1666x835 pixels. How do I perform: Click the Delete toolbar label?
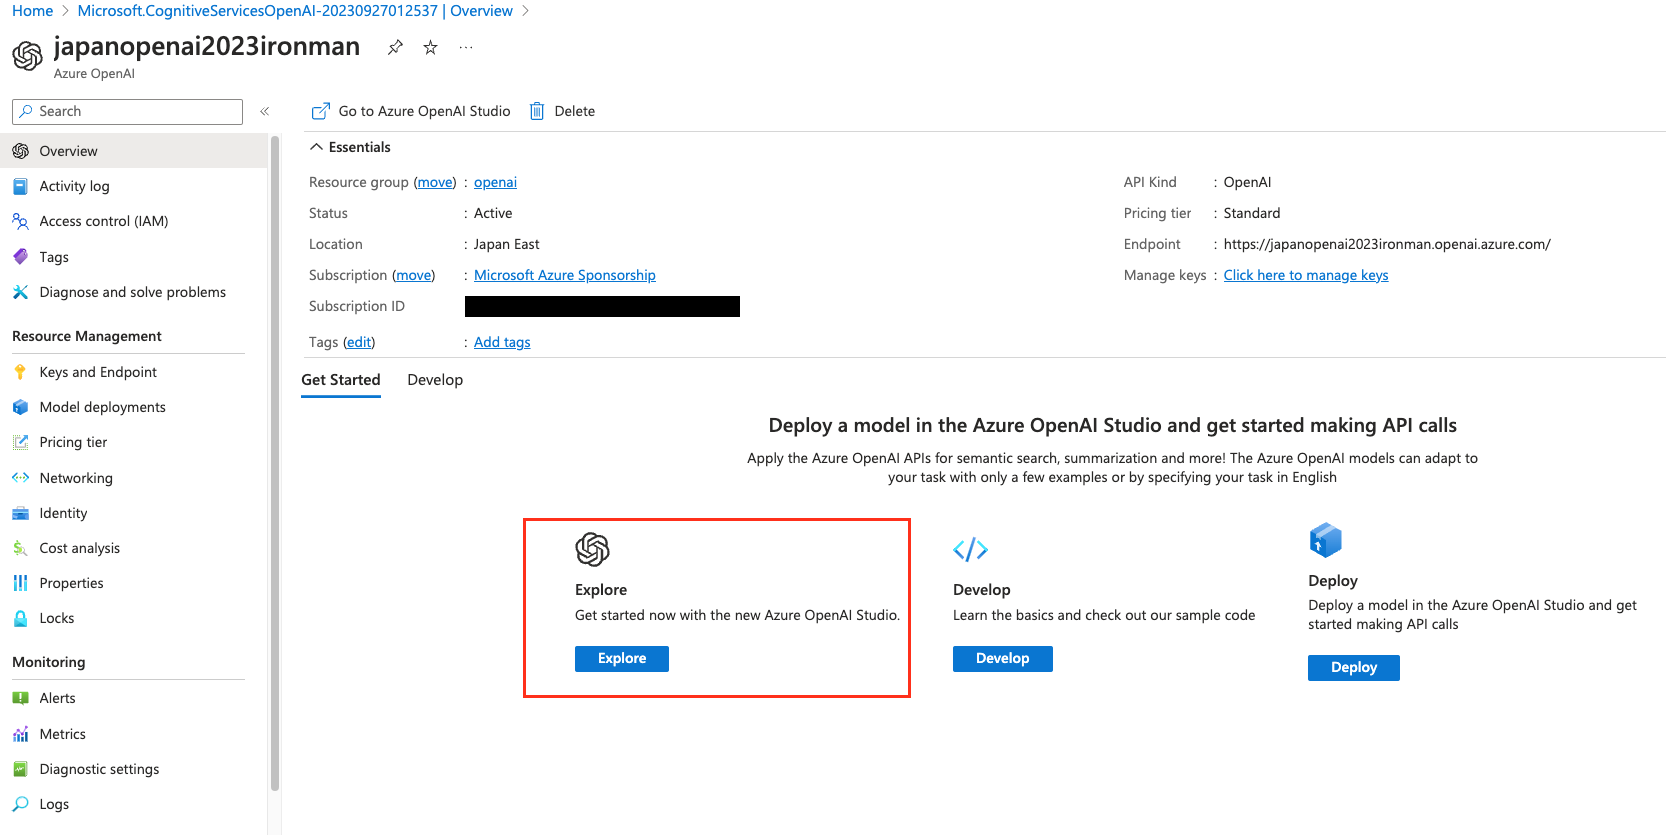pos(575,111)
